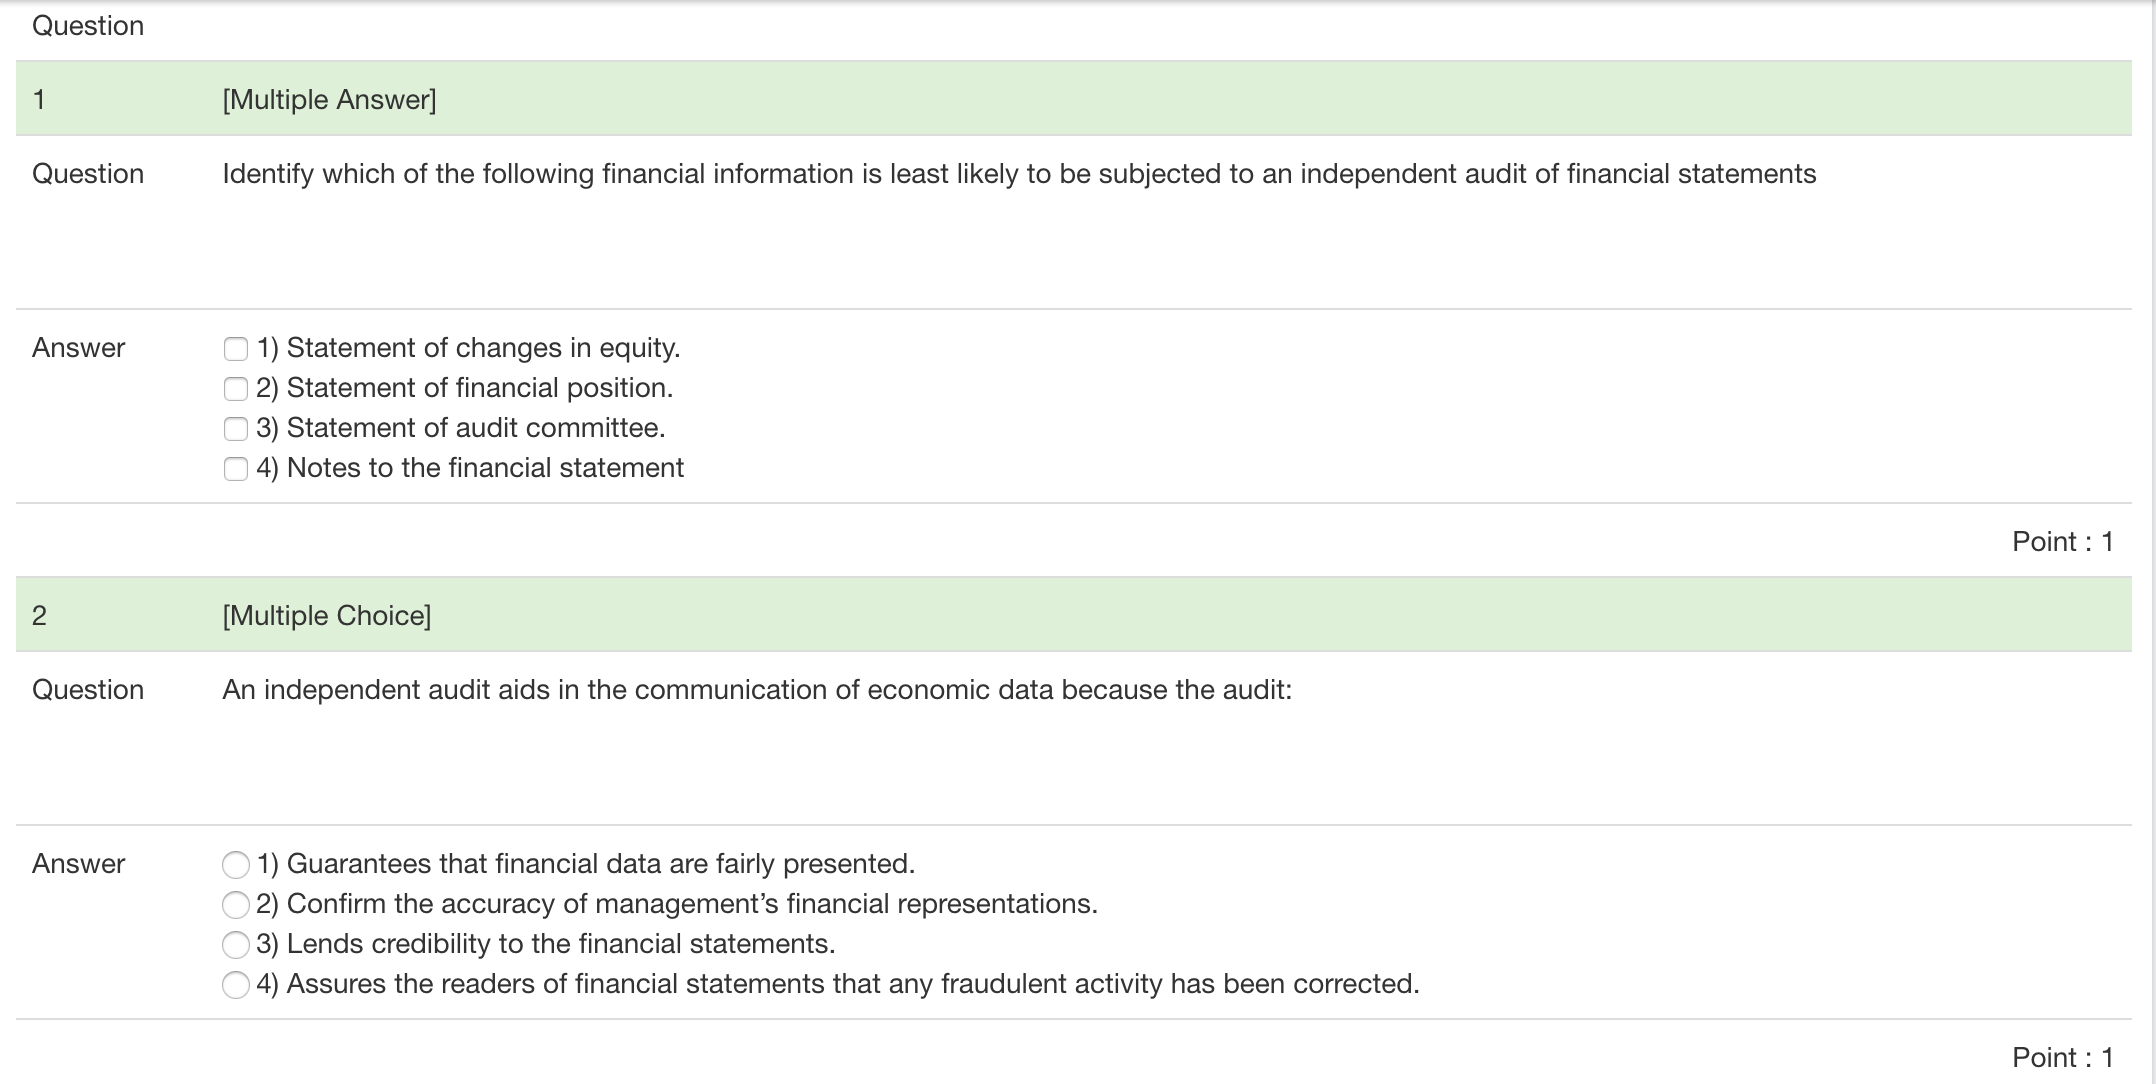Check the Statement of changes in equity option
The height and width of the screenshot is (1084, 2156).
point(236,348)
